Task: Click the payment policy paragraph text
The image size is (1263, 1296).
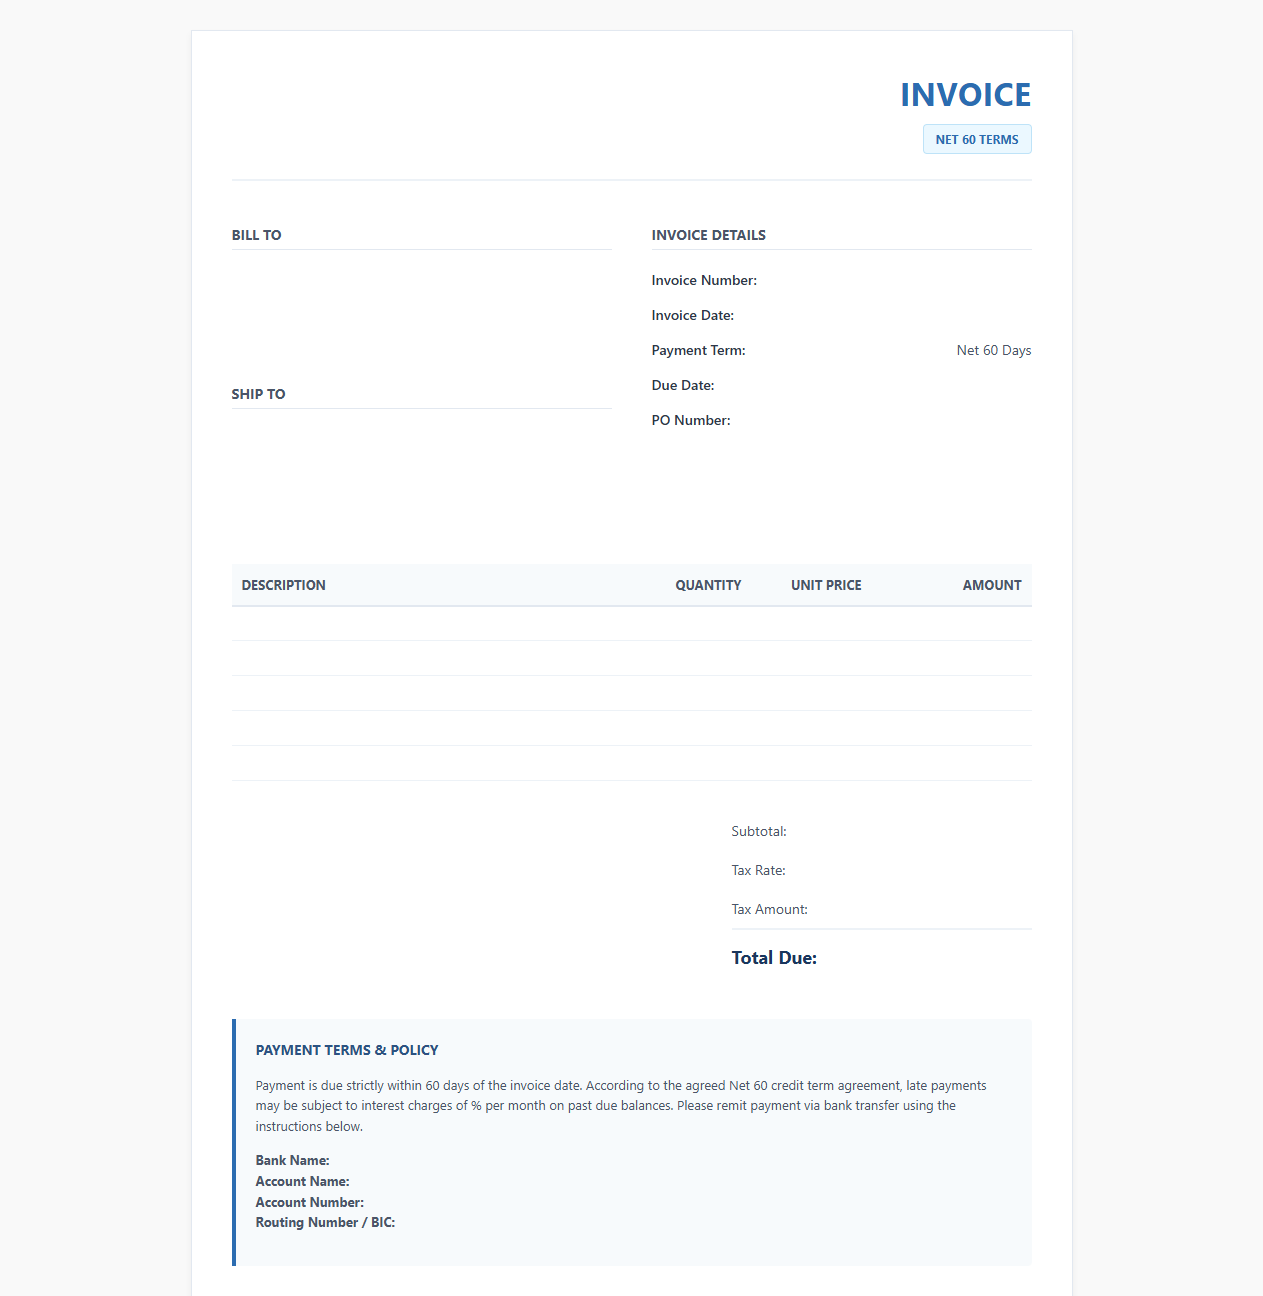Action: tap(621, 1106)
